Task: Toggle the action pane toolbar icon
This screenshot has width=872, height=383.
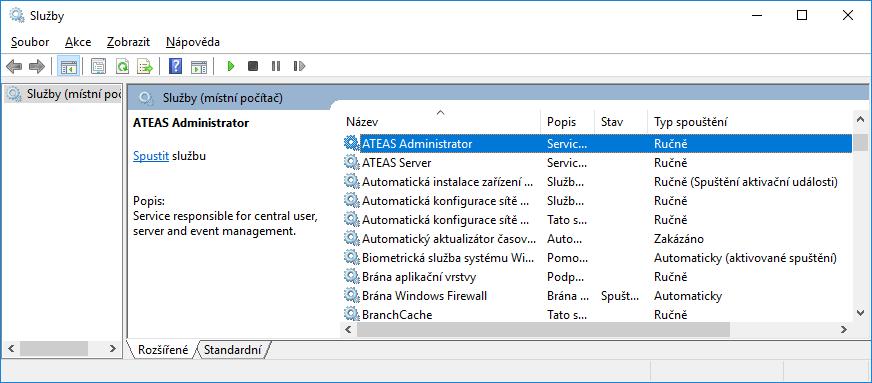Action: [x=199, y=67]
